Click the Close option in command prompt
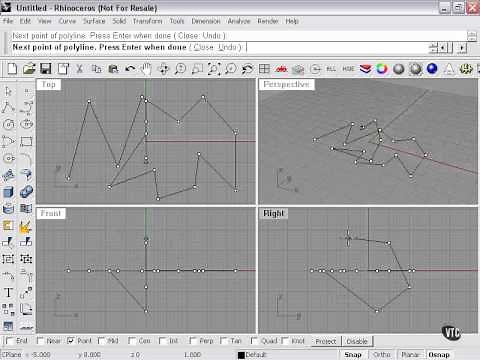Viewport: 480px width, 360px height. [203, 47]
